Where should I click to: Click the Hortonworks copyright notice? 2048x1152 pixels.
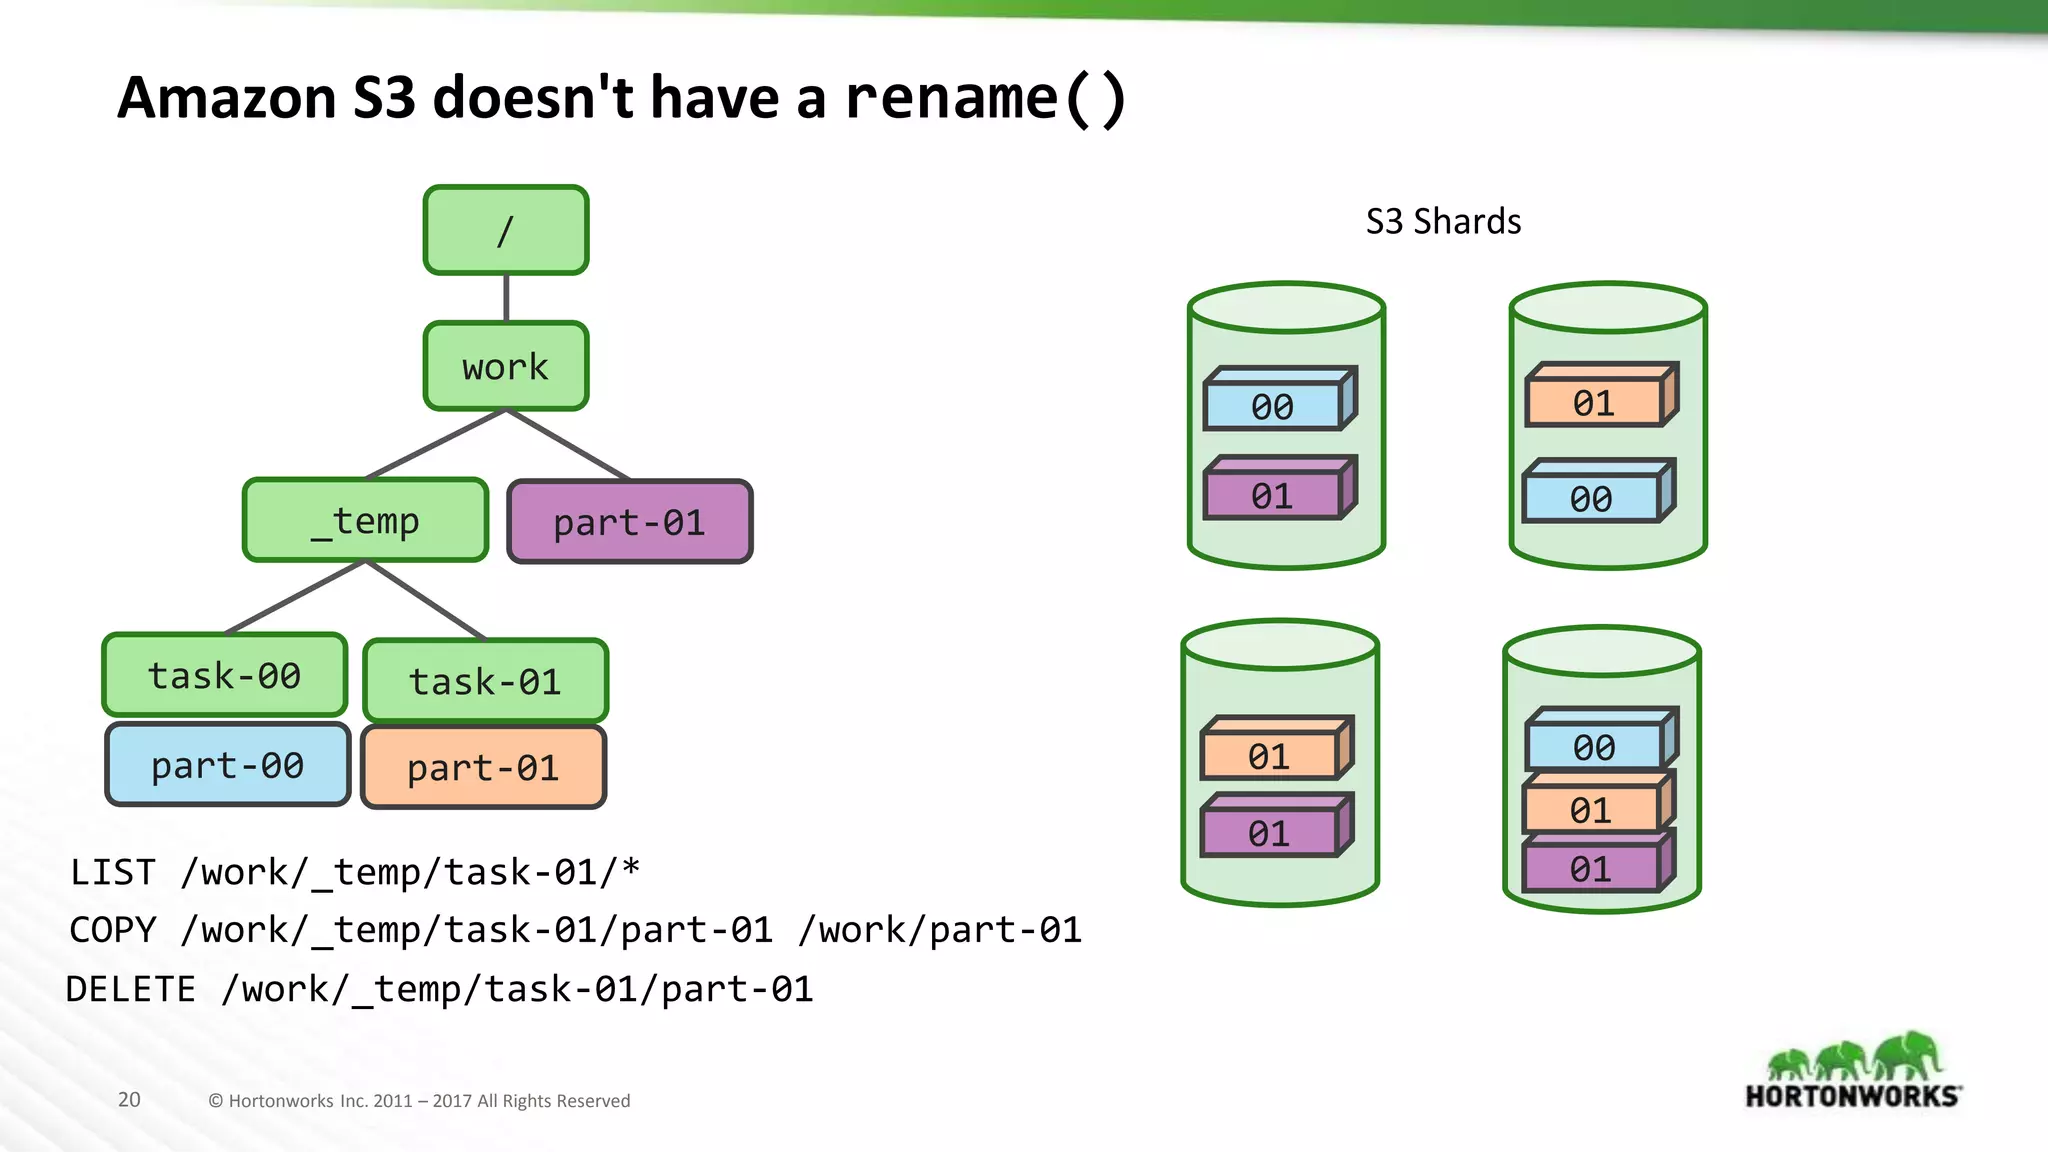click(419, 1100)
